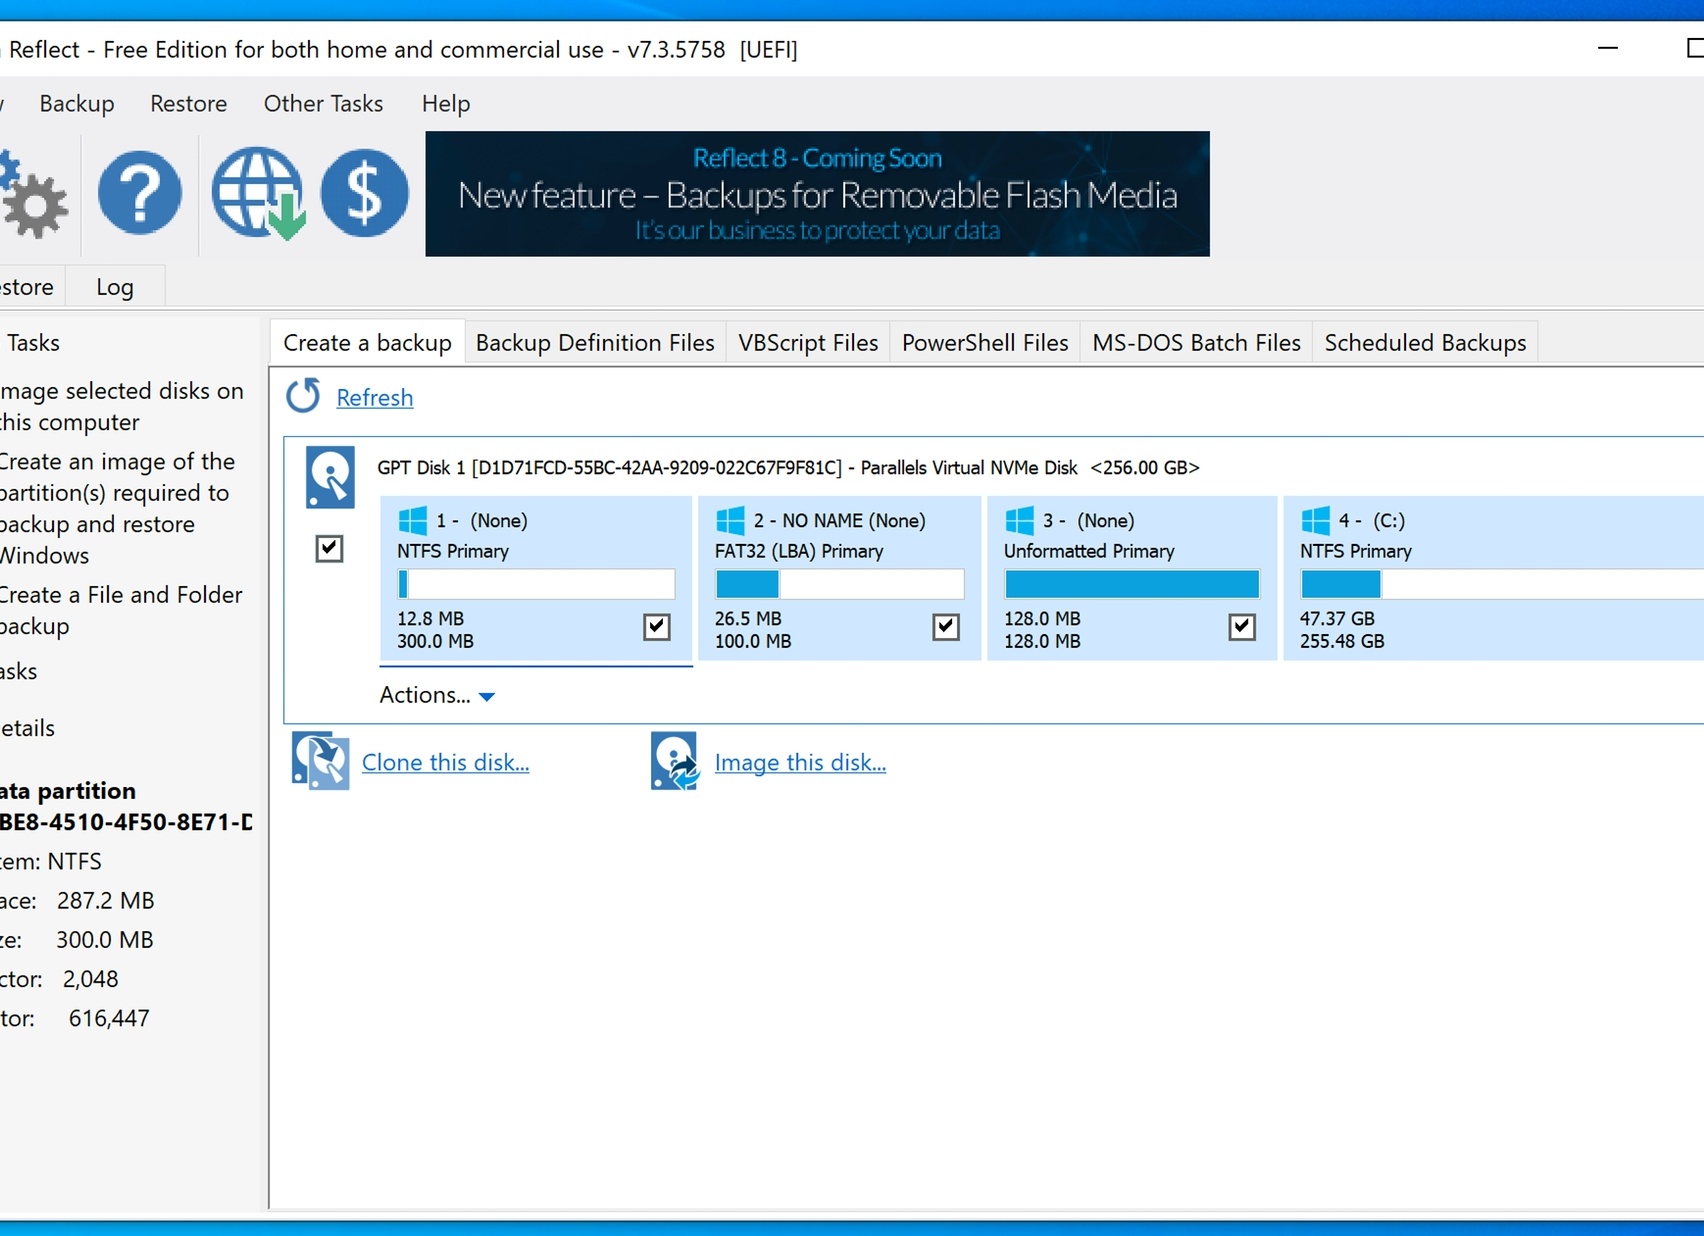The image size is (1704, 1236).
Task: Click Create image of partitions for Windows
Action: pyautogui.click(x=118, y=508)
